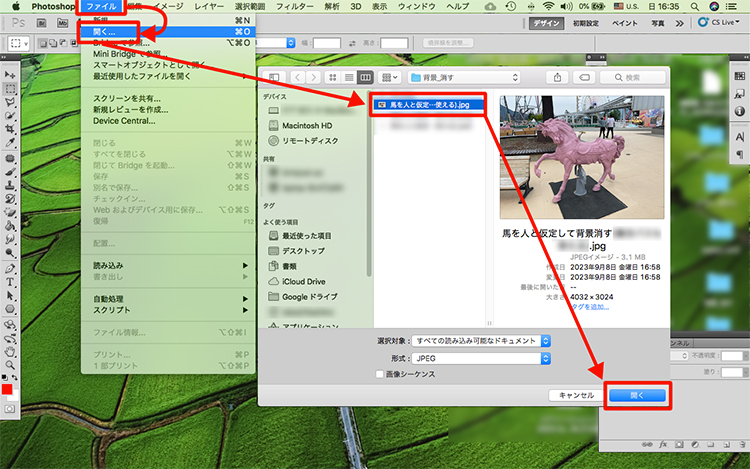Select the Brush tool
Screen dimensions: 750x469
point(10,172)
